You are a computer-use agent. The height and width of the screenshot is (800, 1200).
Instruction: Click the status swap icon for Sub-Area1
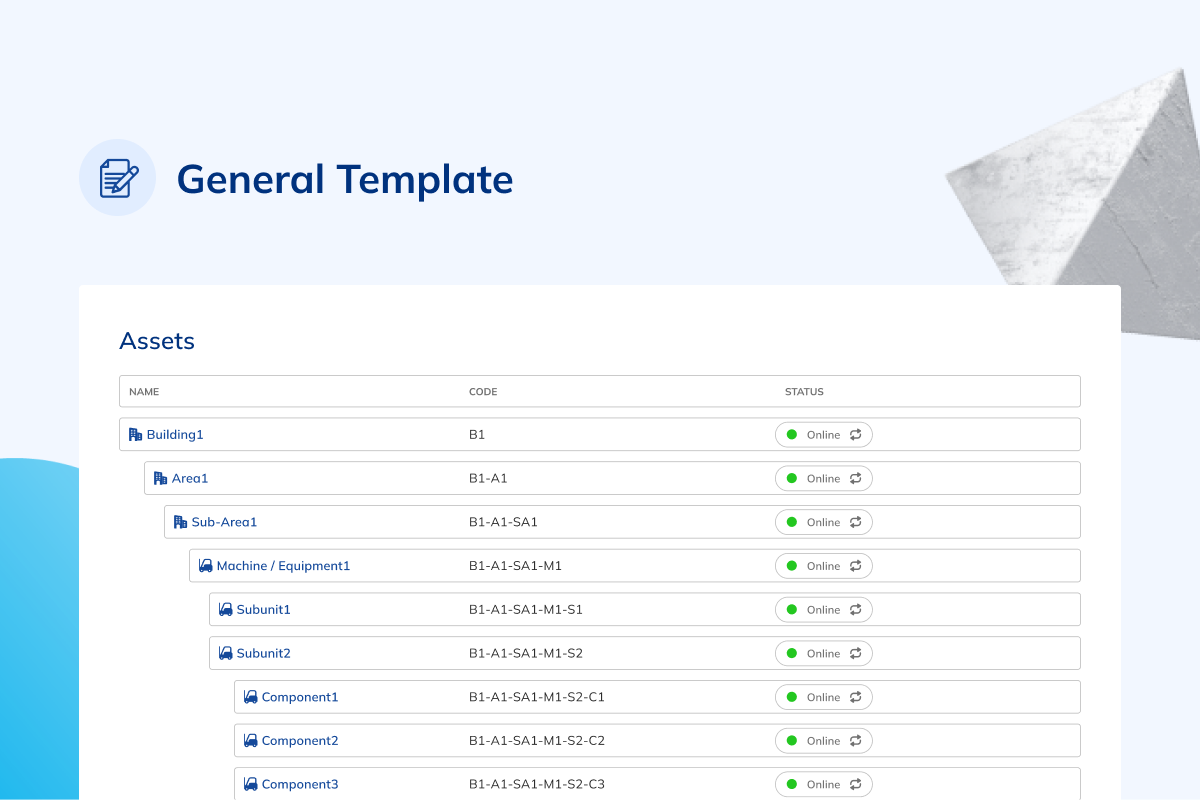[855, 522]
